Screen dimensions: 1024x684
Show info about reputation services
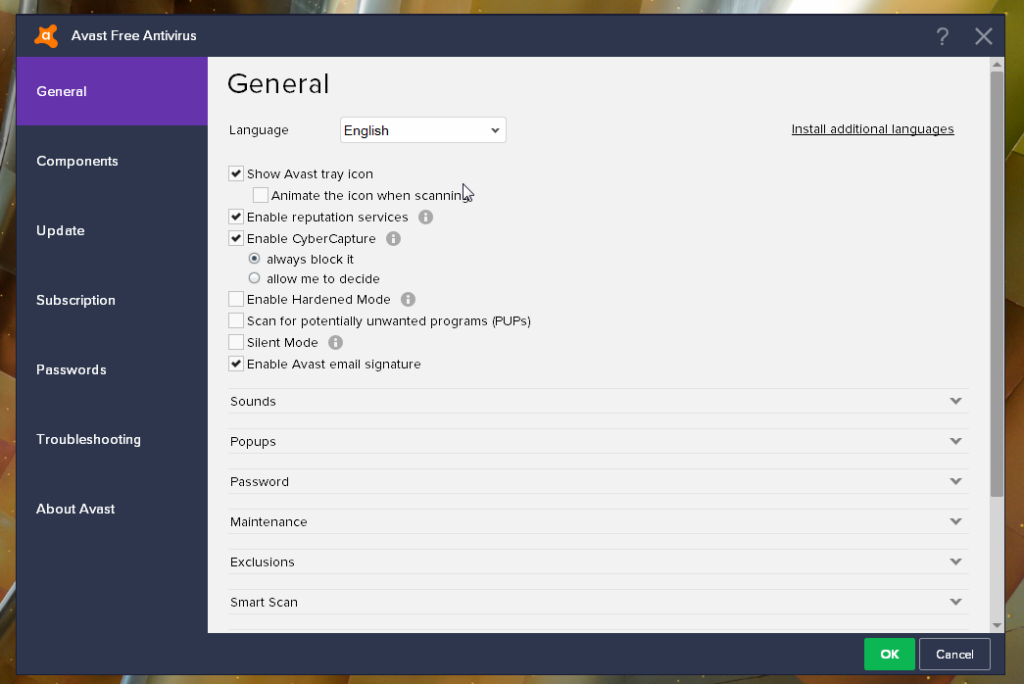pyautogui.click(x=425, y=217)
